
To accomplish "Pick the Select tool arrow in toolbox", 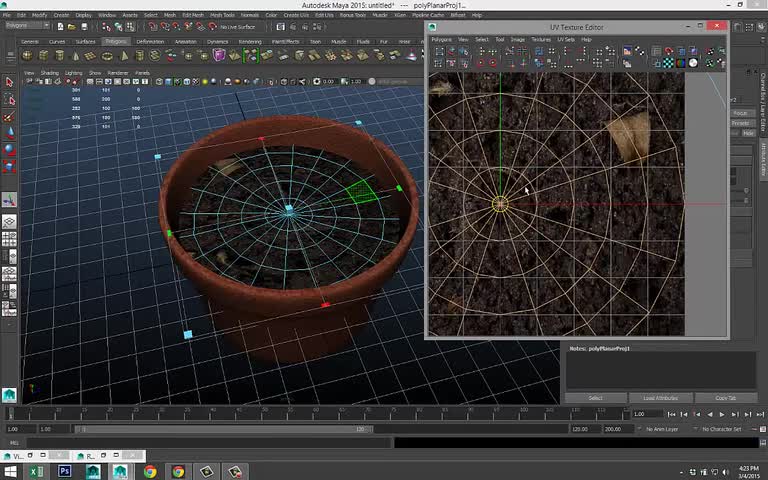I will click(x=9, y=83).
